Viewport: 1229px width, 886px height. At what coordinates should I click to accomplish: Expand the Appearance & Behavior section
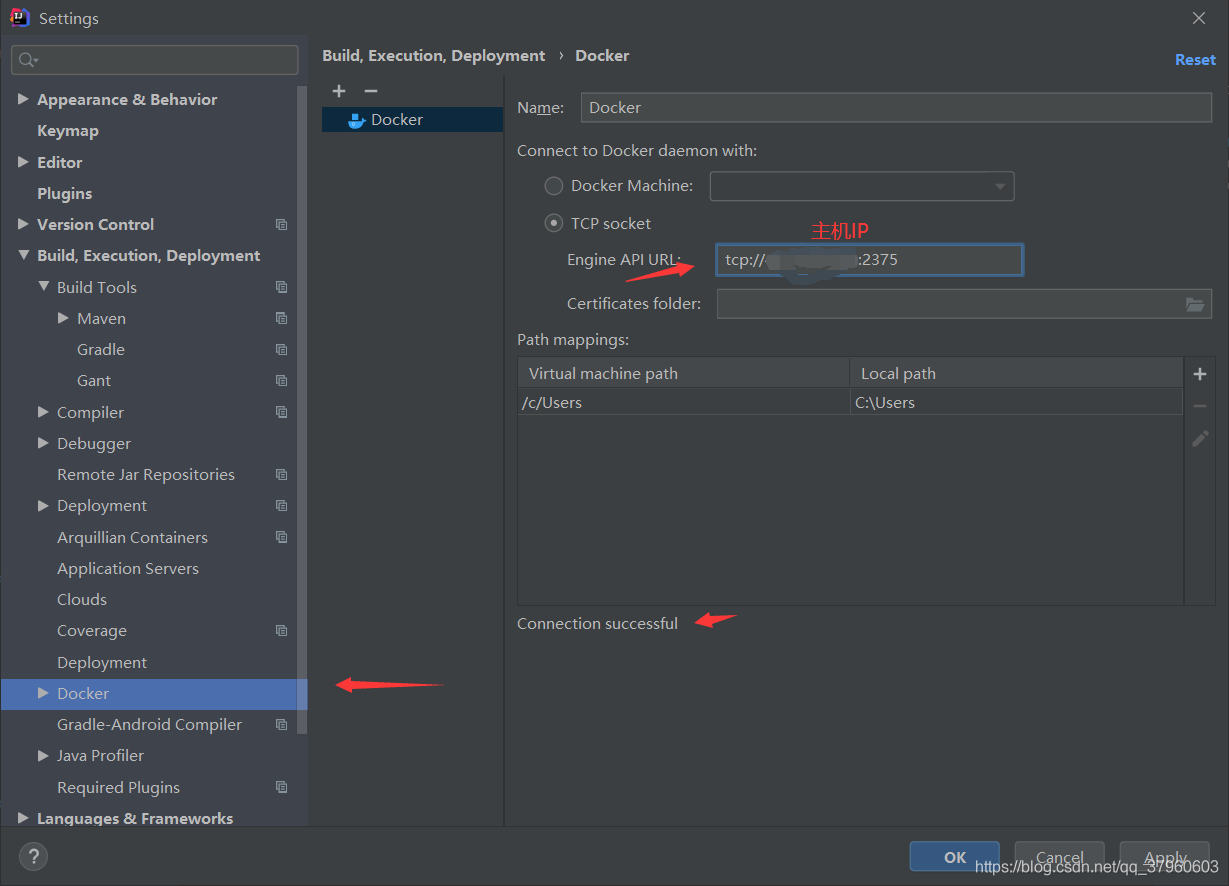pos(23,100)
